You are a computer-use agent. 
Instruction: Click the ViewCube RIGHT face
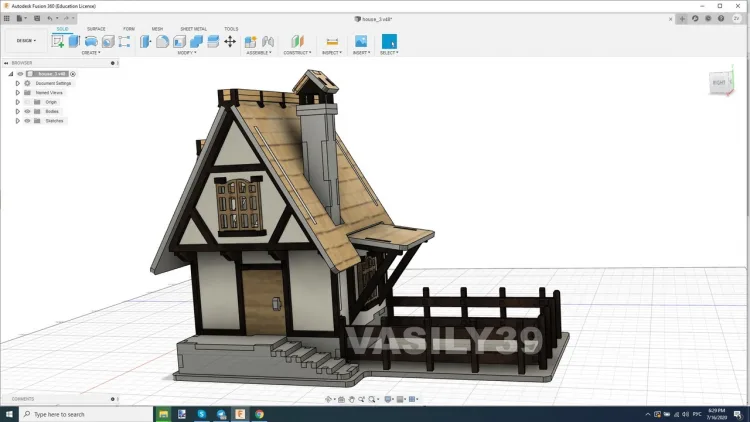tap(719, 83)
